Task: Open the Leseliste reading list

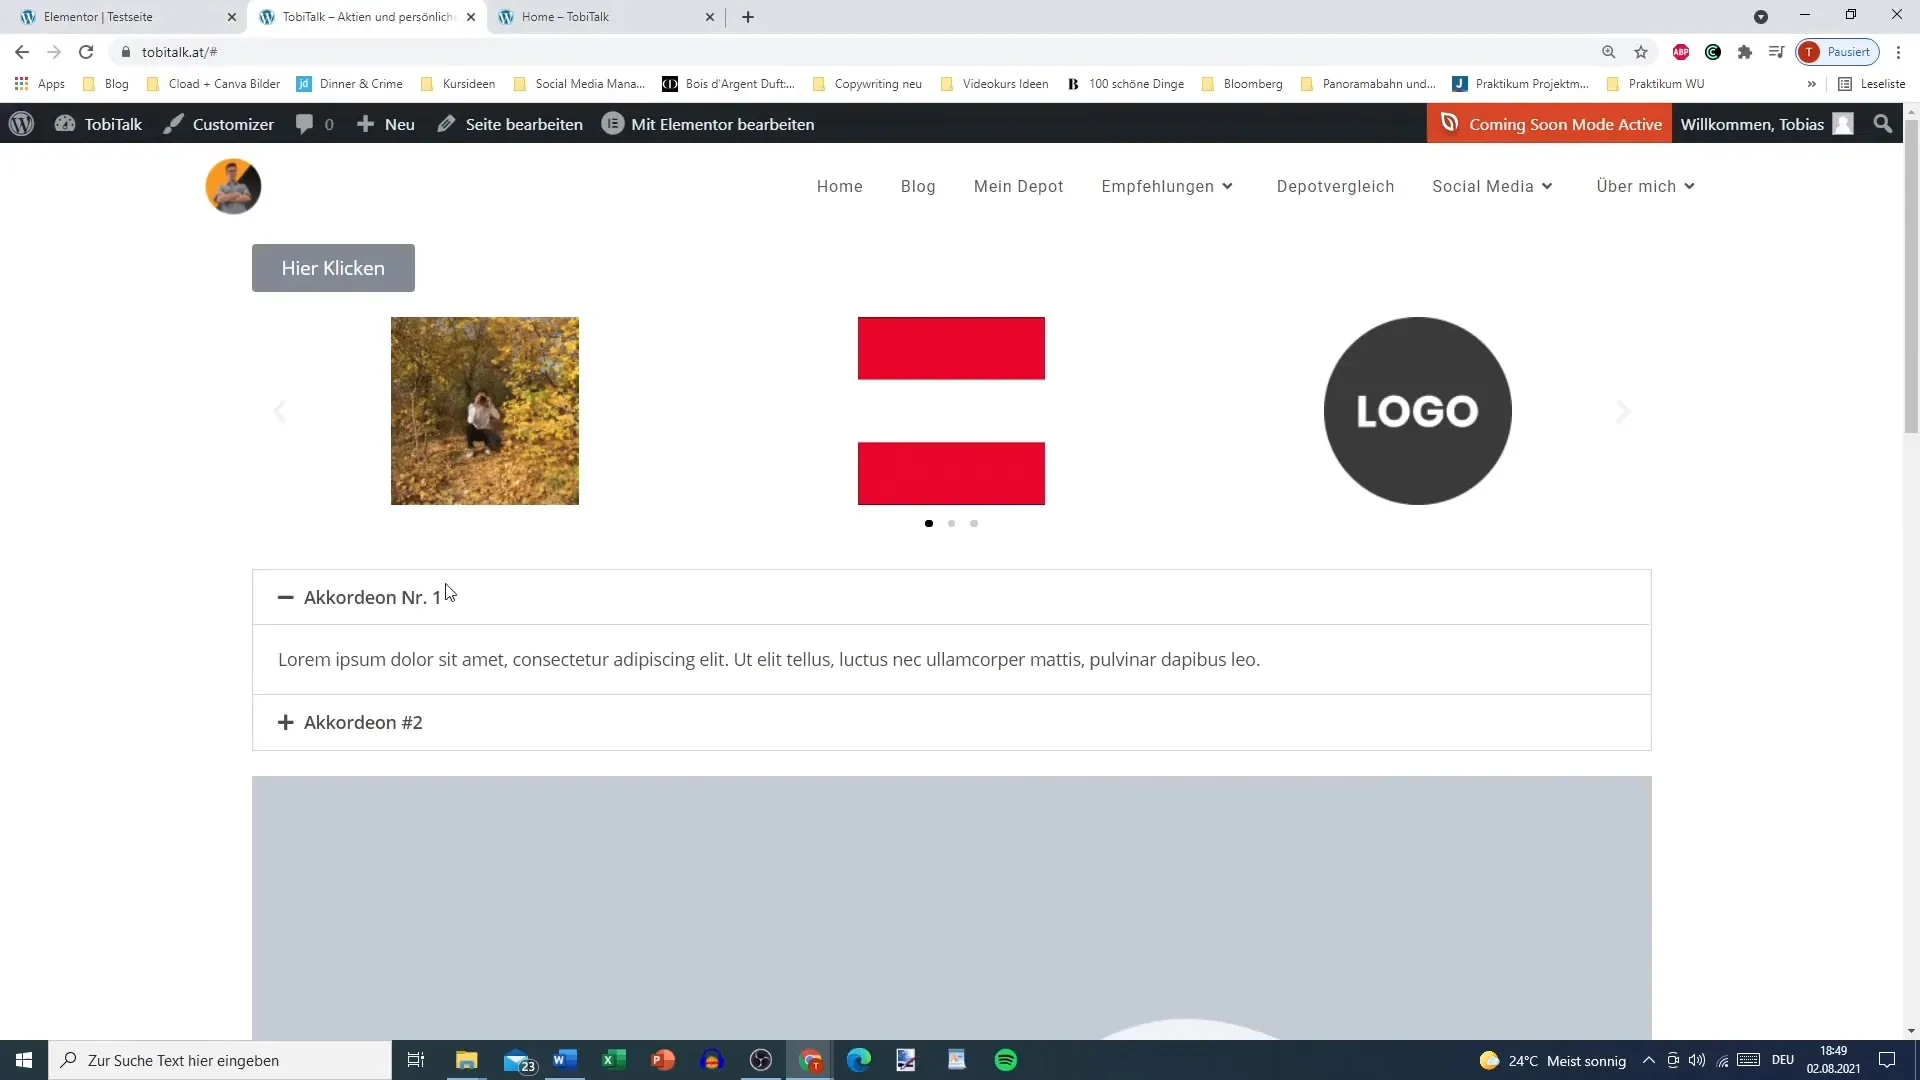Action: (1872, 84)
